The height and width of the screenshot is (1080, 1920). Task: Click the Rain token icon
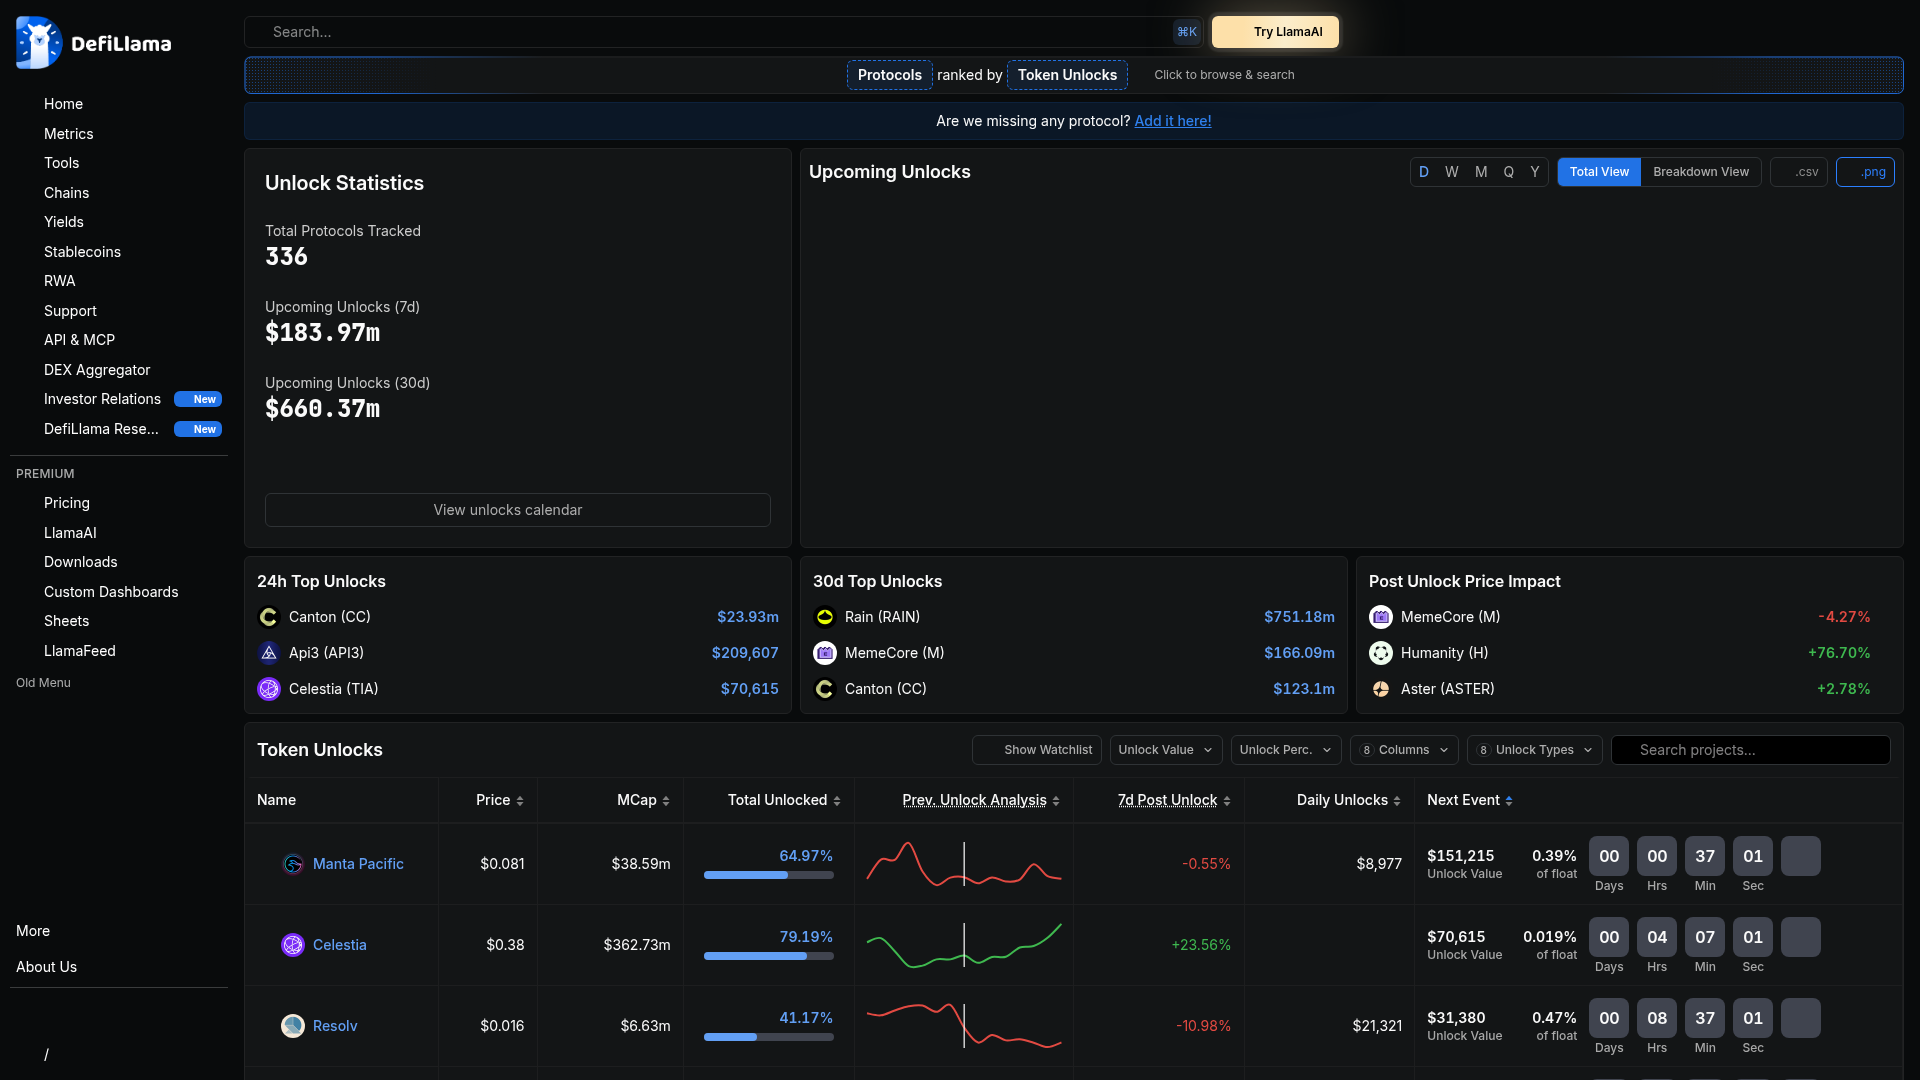(x=824, y=617)
